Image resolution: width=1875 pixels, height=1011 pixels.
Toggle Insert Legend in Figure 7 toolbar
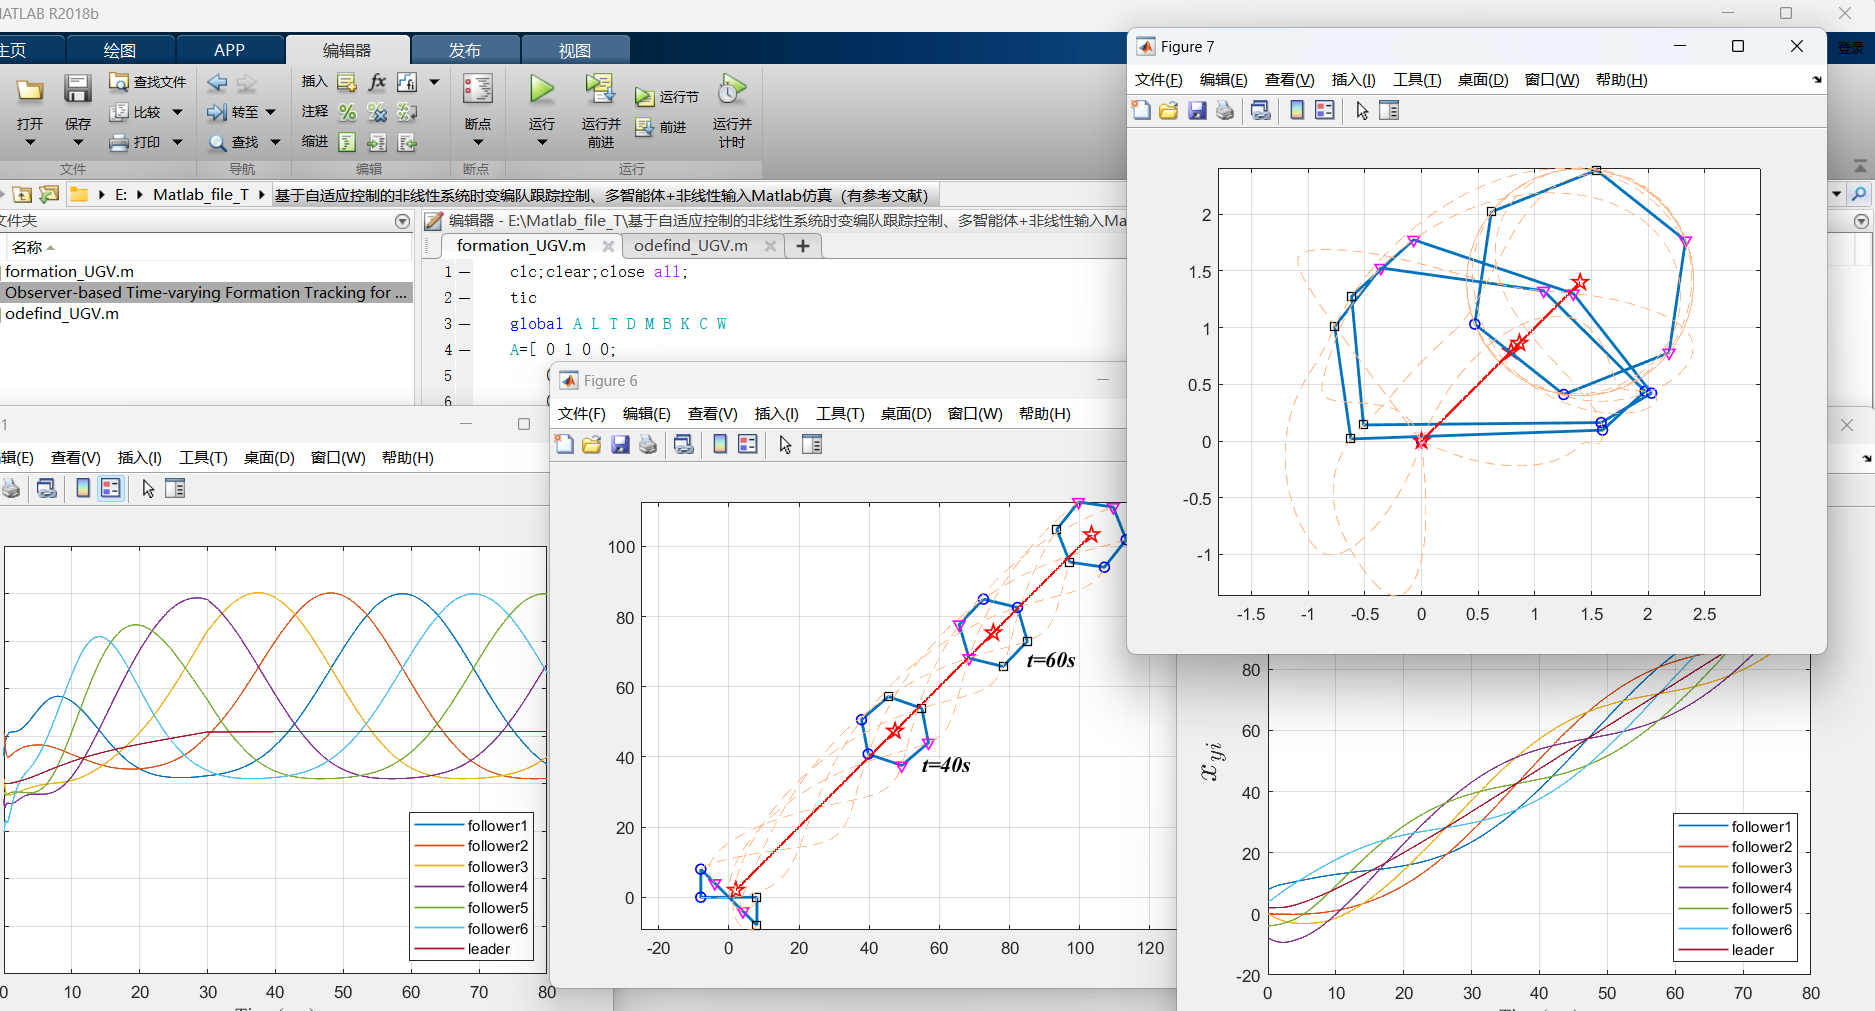[x=1325, y=111]
